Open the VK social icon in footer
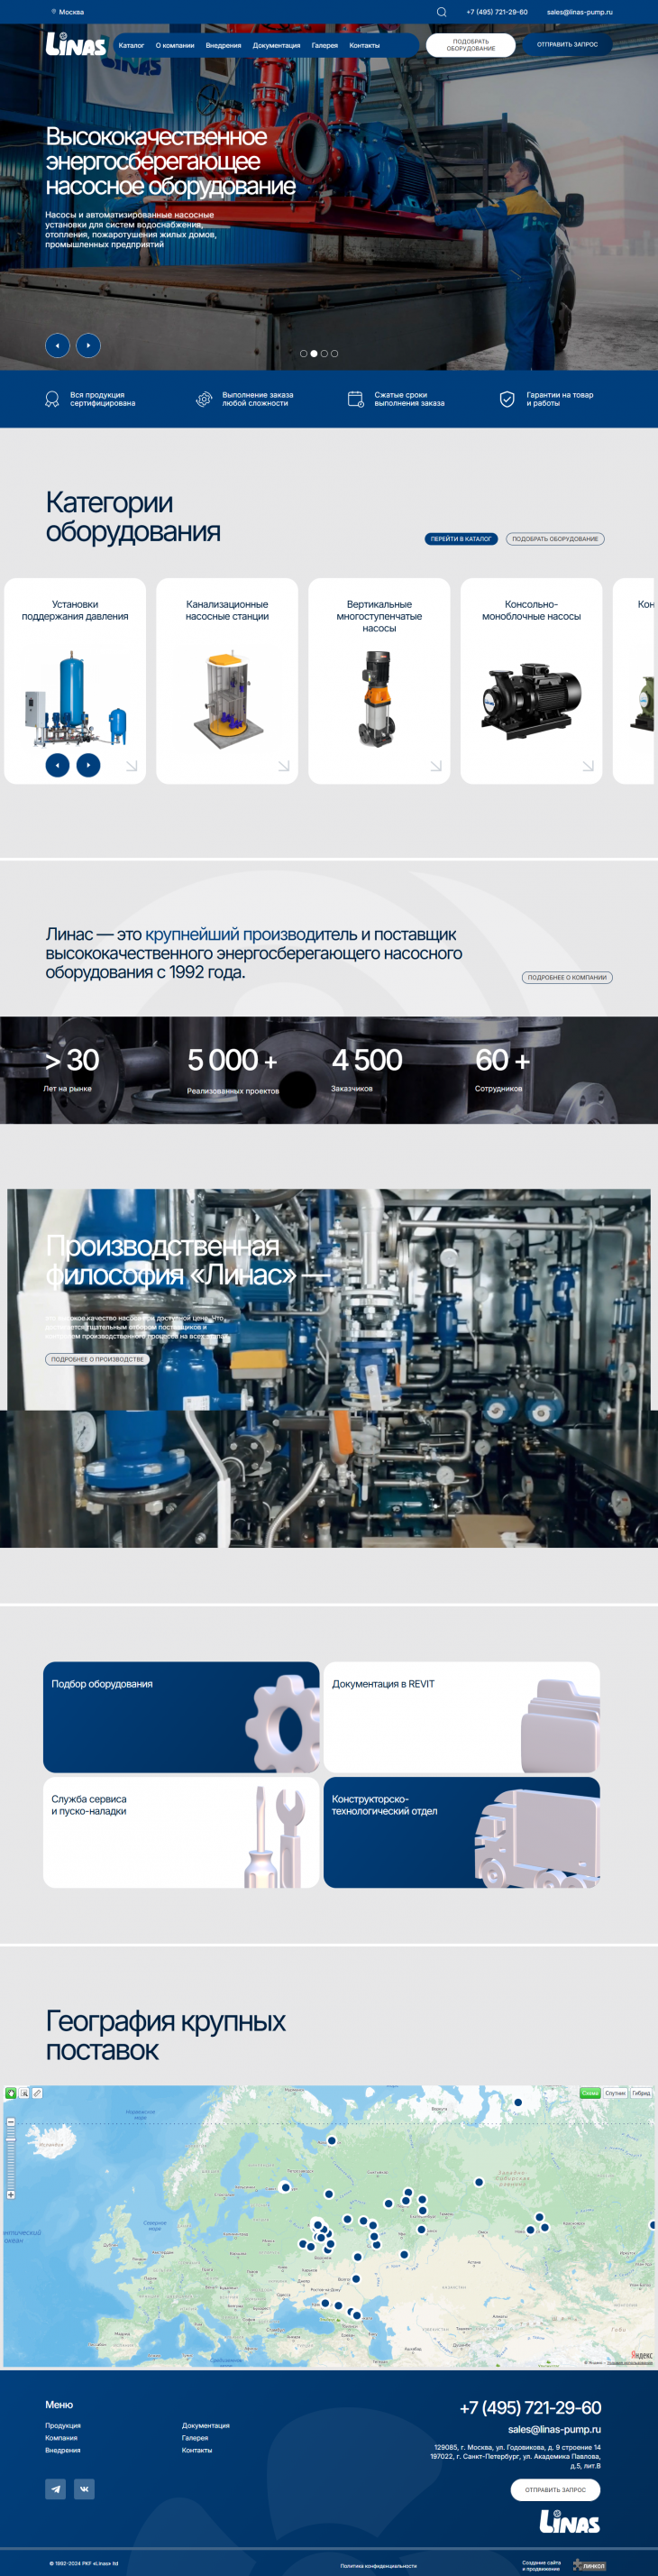 pyautogui.click(x=85, y=2489)
